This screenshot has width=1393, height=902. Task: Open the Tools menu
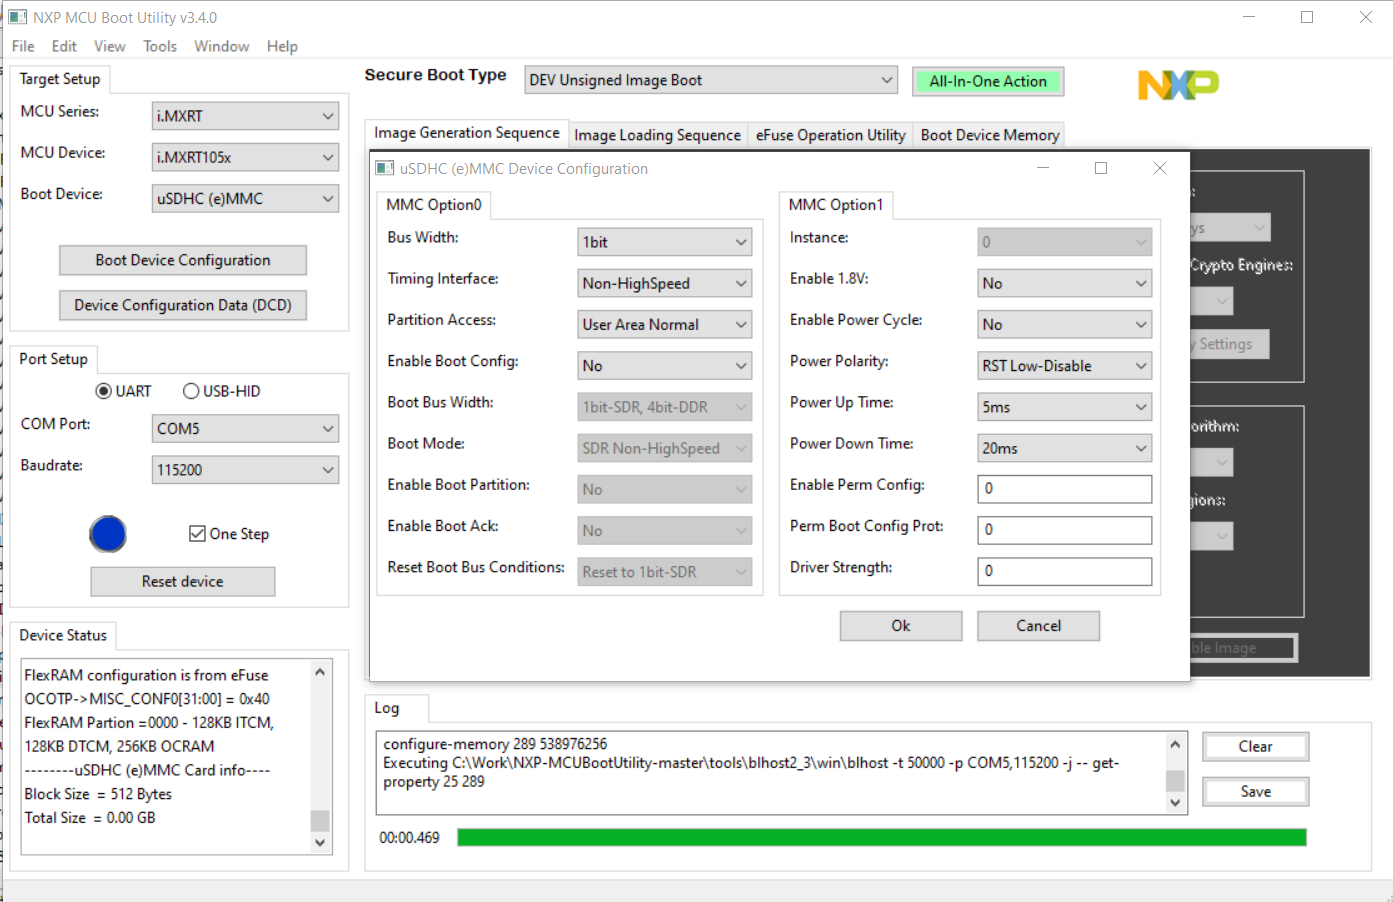point(160,46)
